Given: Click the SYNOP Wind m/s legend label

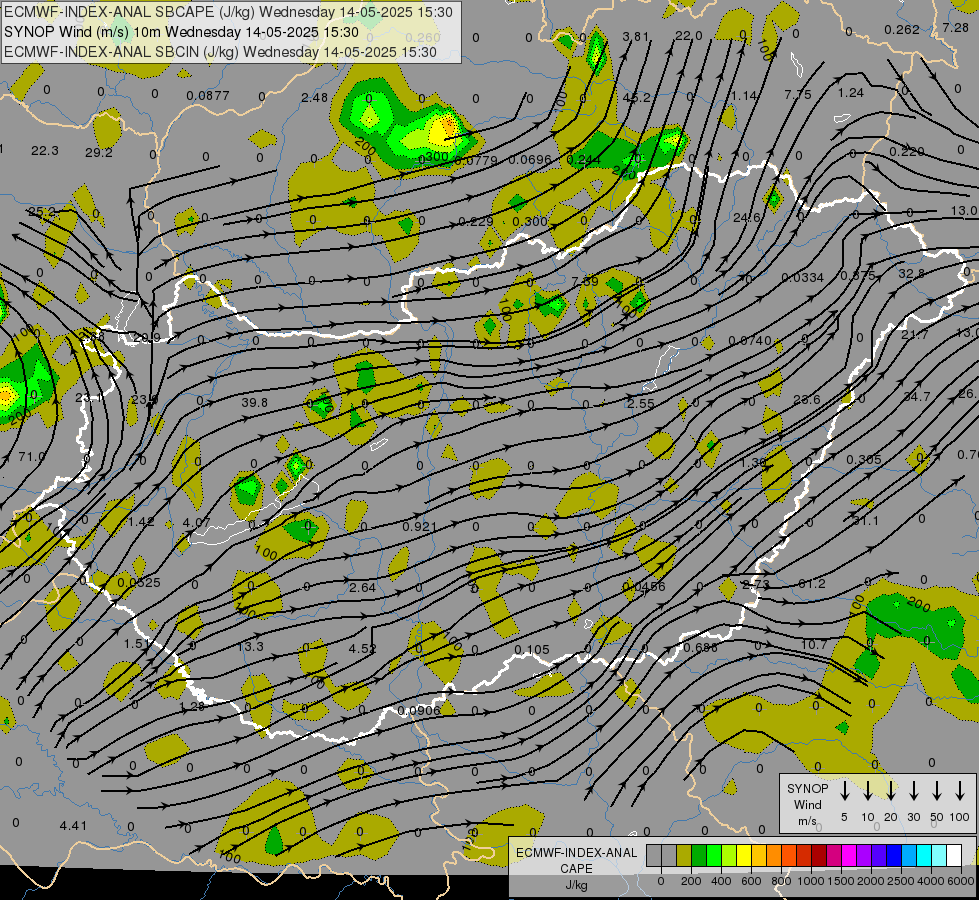Looking at the screenshot, I should 807,804.
